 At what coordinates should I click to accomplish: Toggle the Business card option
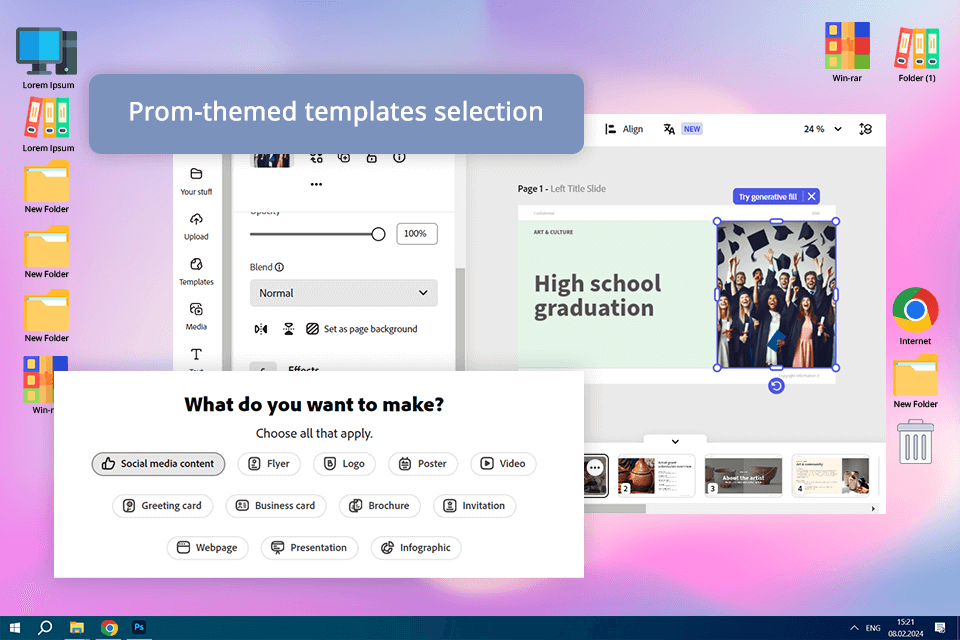pyautogui.click(x=276, y=506)
